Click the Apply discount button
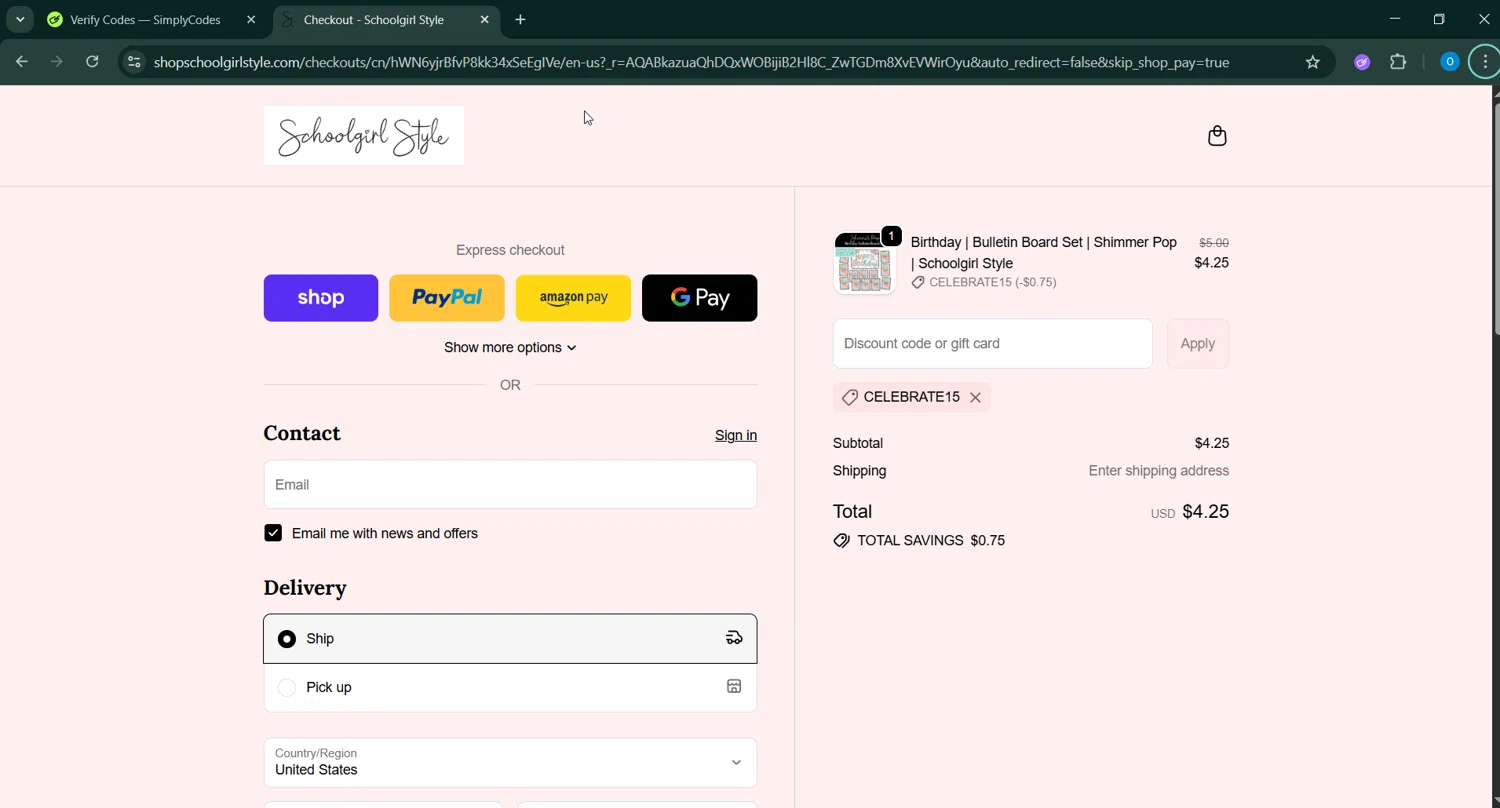The width and height of the screenshot is (1500, 808). click(1198, 343)
